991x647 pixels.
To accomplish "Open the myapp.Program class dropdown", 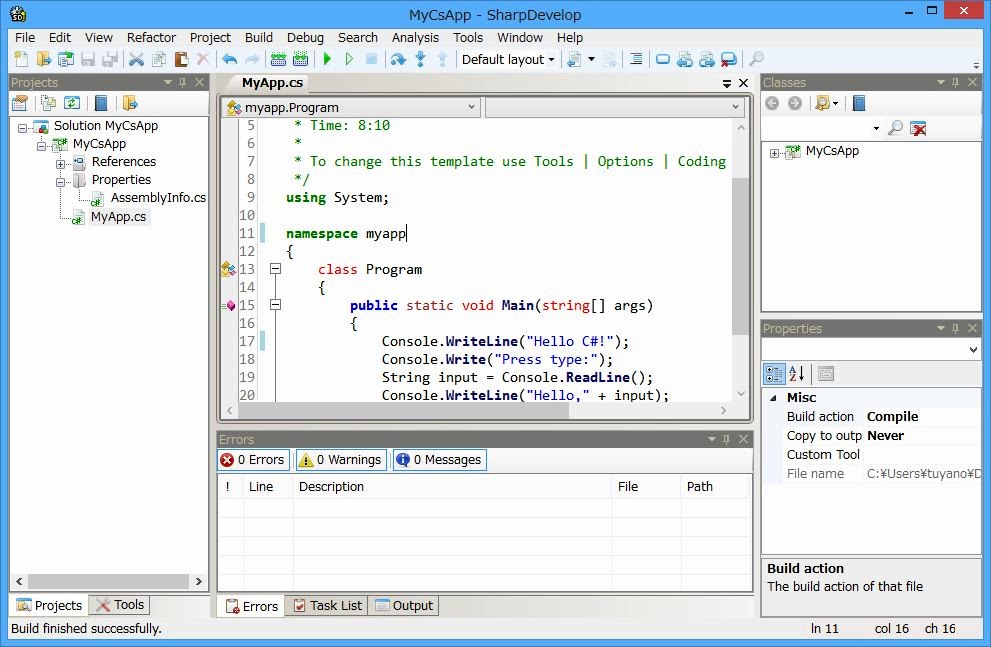I will click(352, 107).
